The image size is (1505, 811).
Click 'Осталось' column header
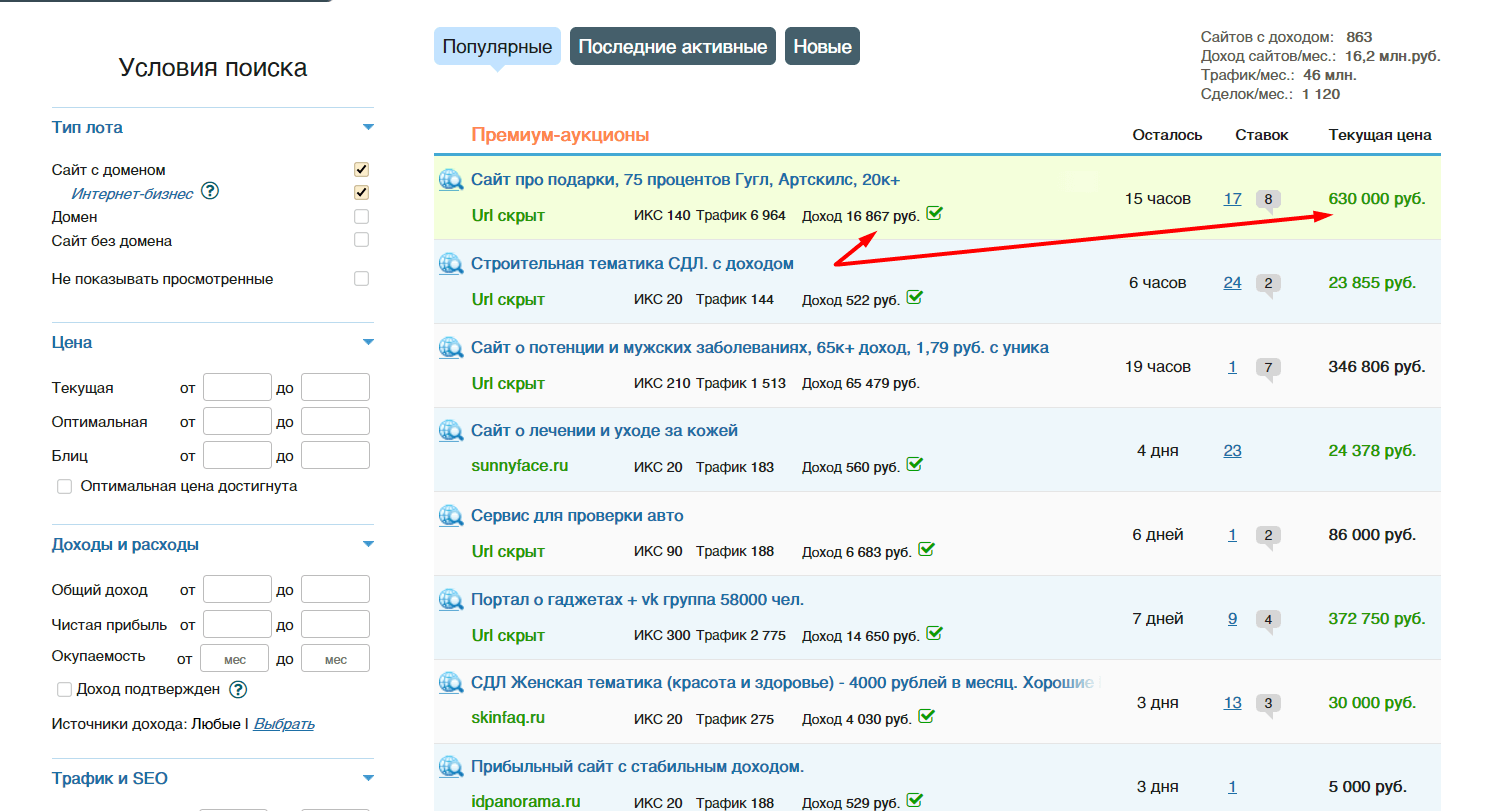tap(1167, 135)
